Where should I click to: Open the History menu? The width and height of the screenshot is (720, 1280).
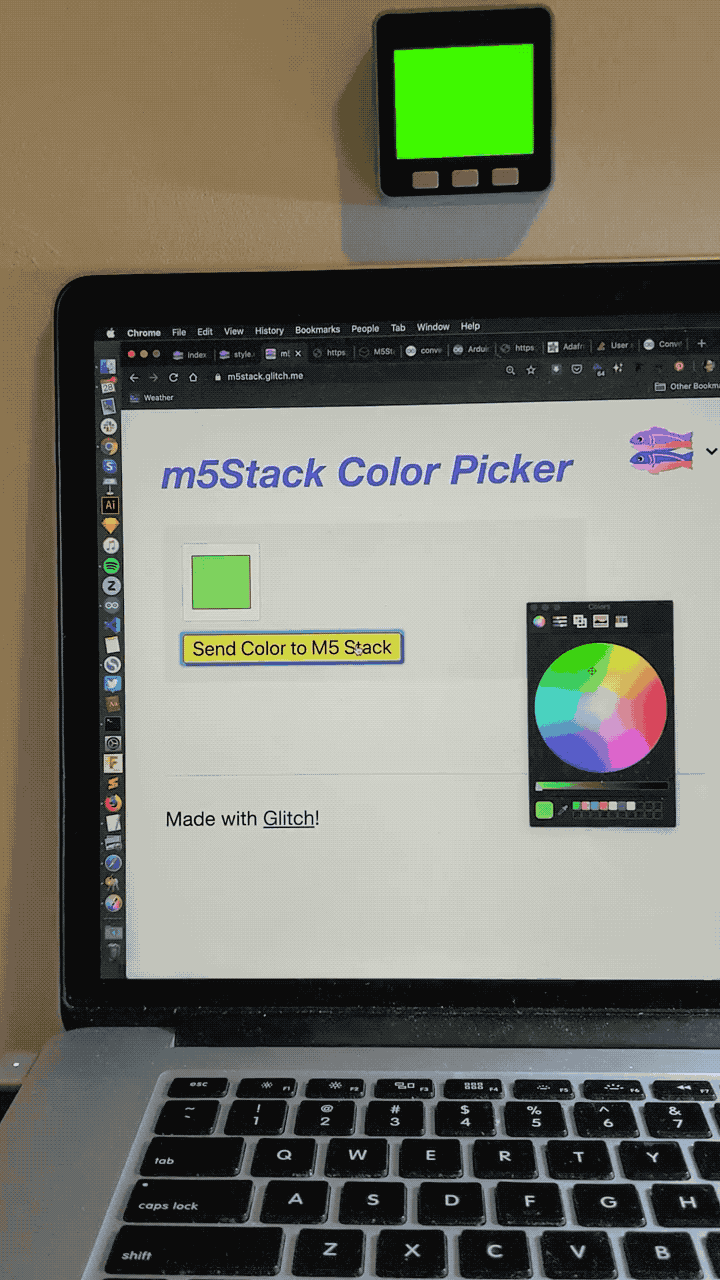[x=269, y=331]
